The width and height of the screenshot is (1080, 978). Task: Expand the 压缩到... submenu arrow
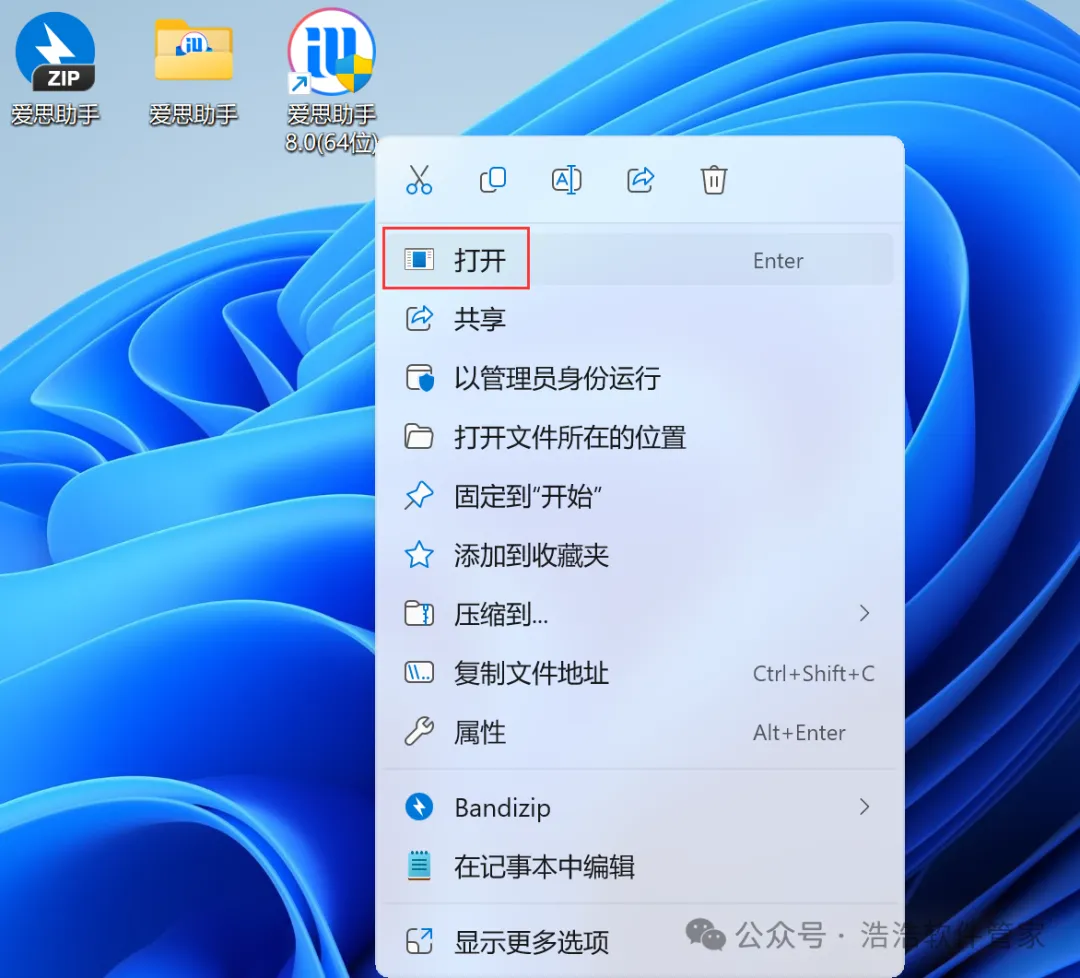pos(864,613)
